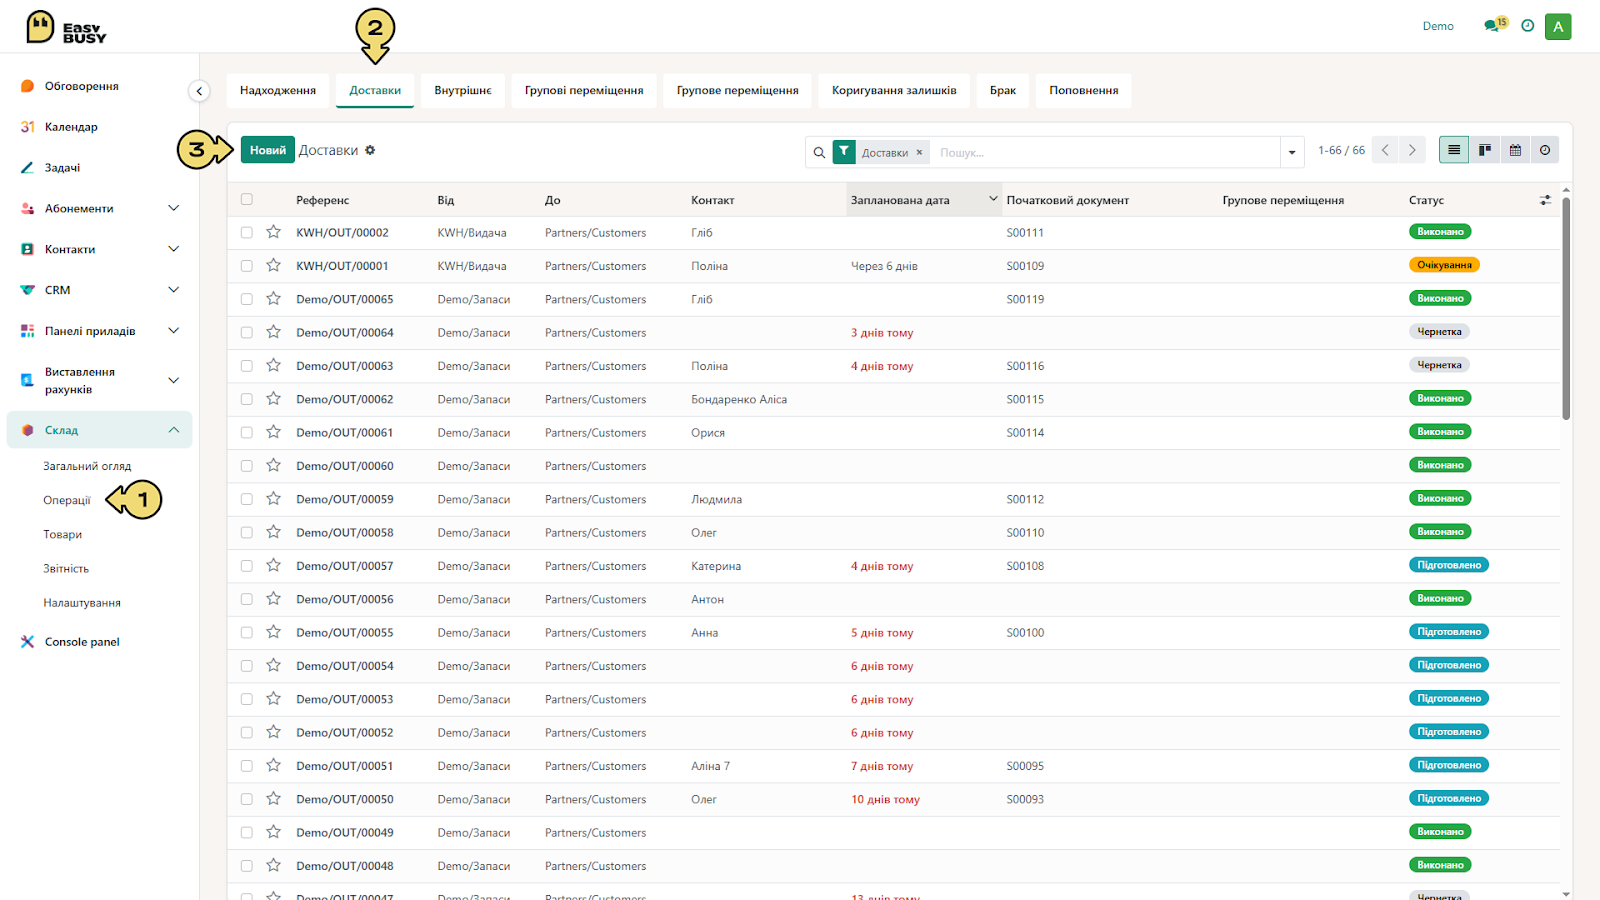Star the Demo/OUT/00060 record
The width and height of the screenshot is (1600, 900).
click(273, 465)
